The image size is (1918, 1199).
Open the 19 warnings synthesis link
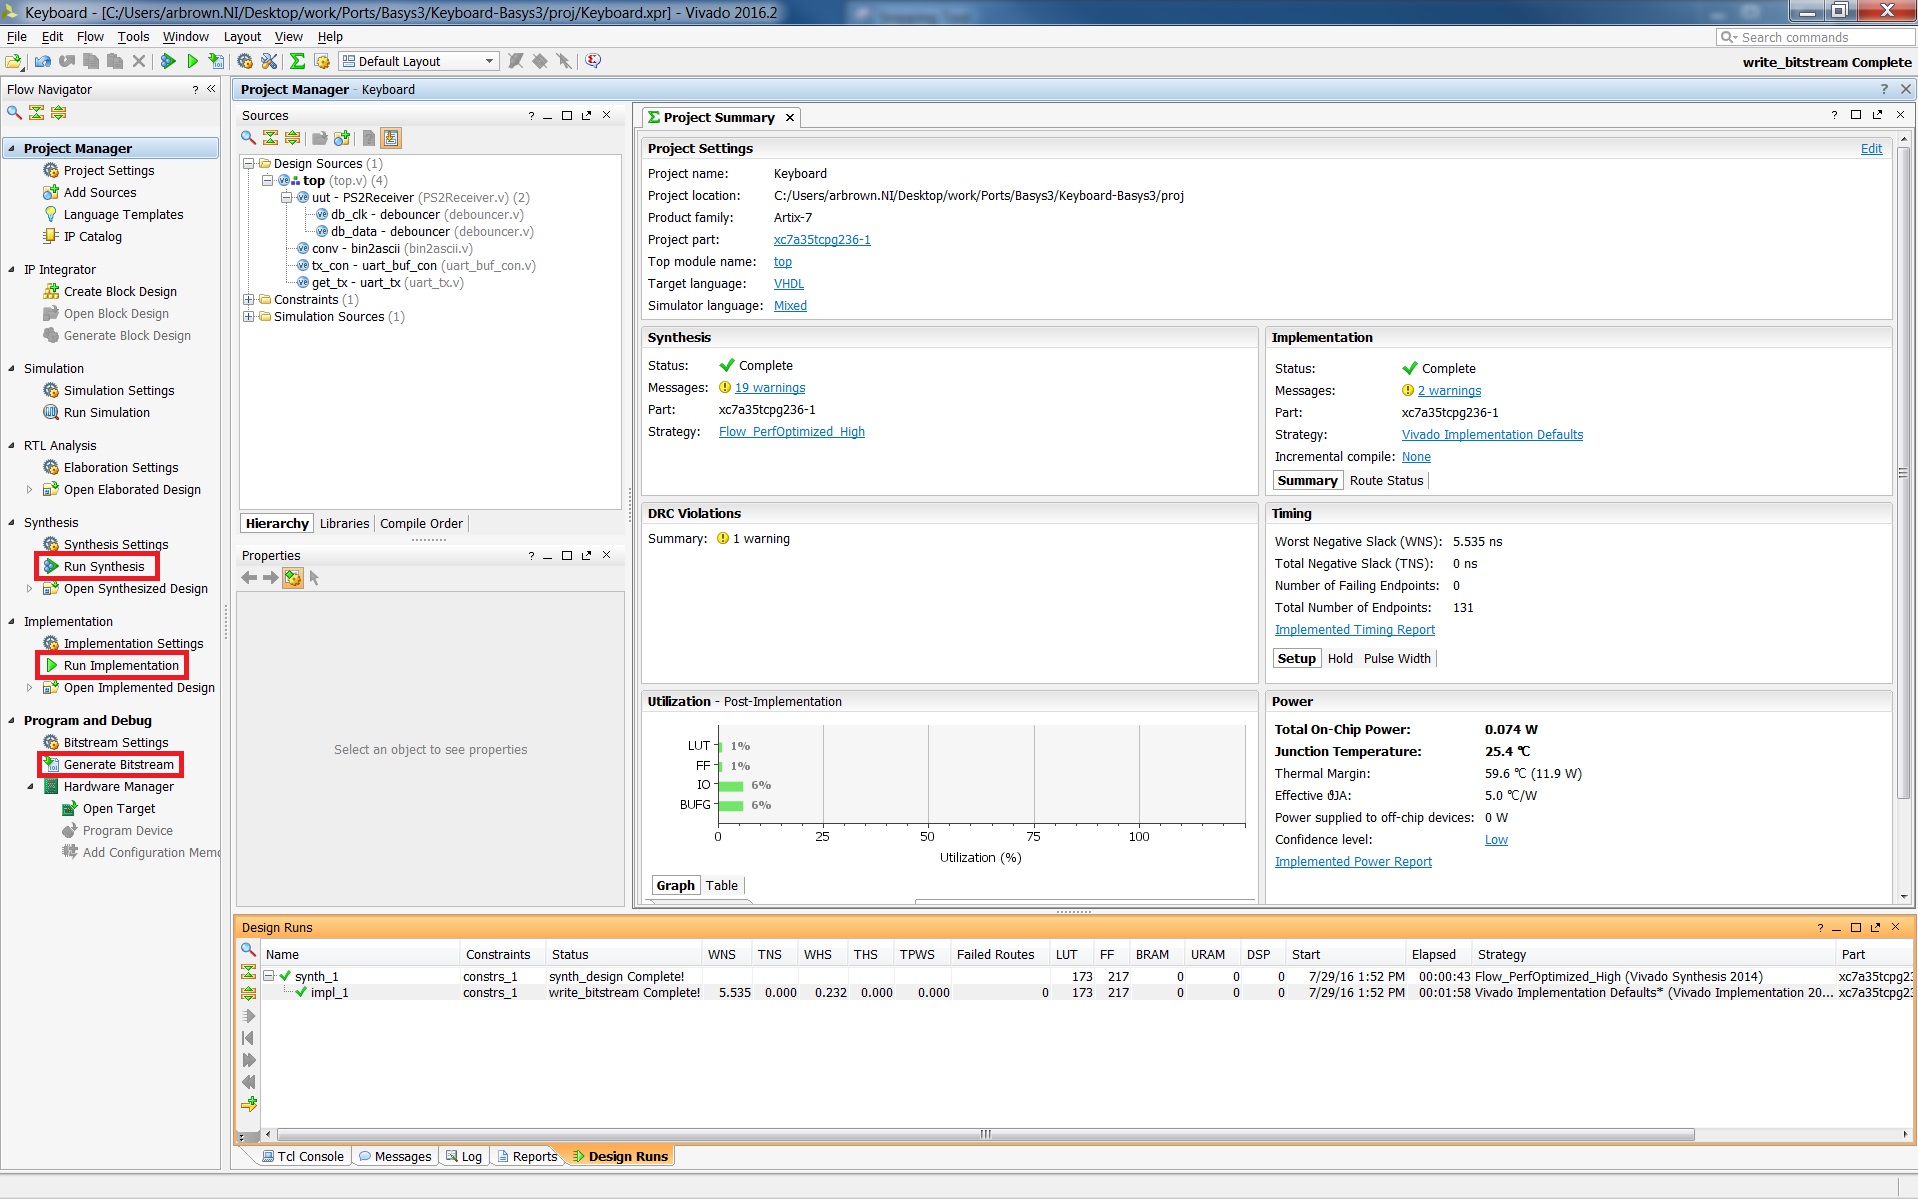click(770, 388)
